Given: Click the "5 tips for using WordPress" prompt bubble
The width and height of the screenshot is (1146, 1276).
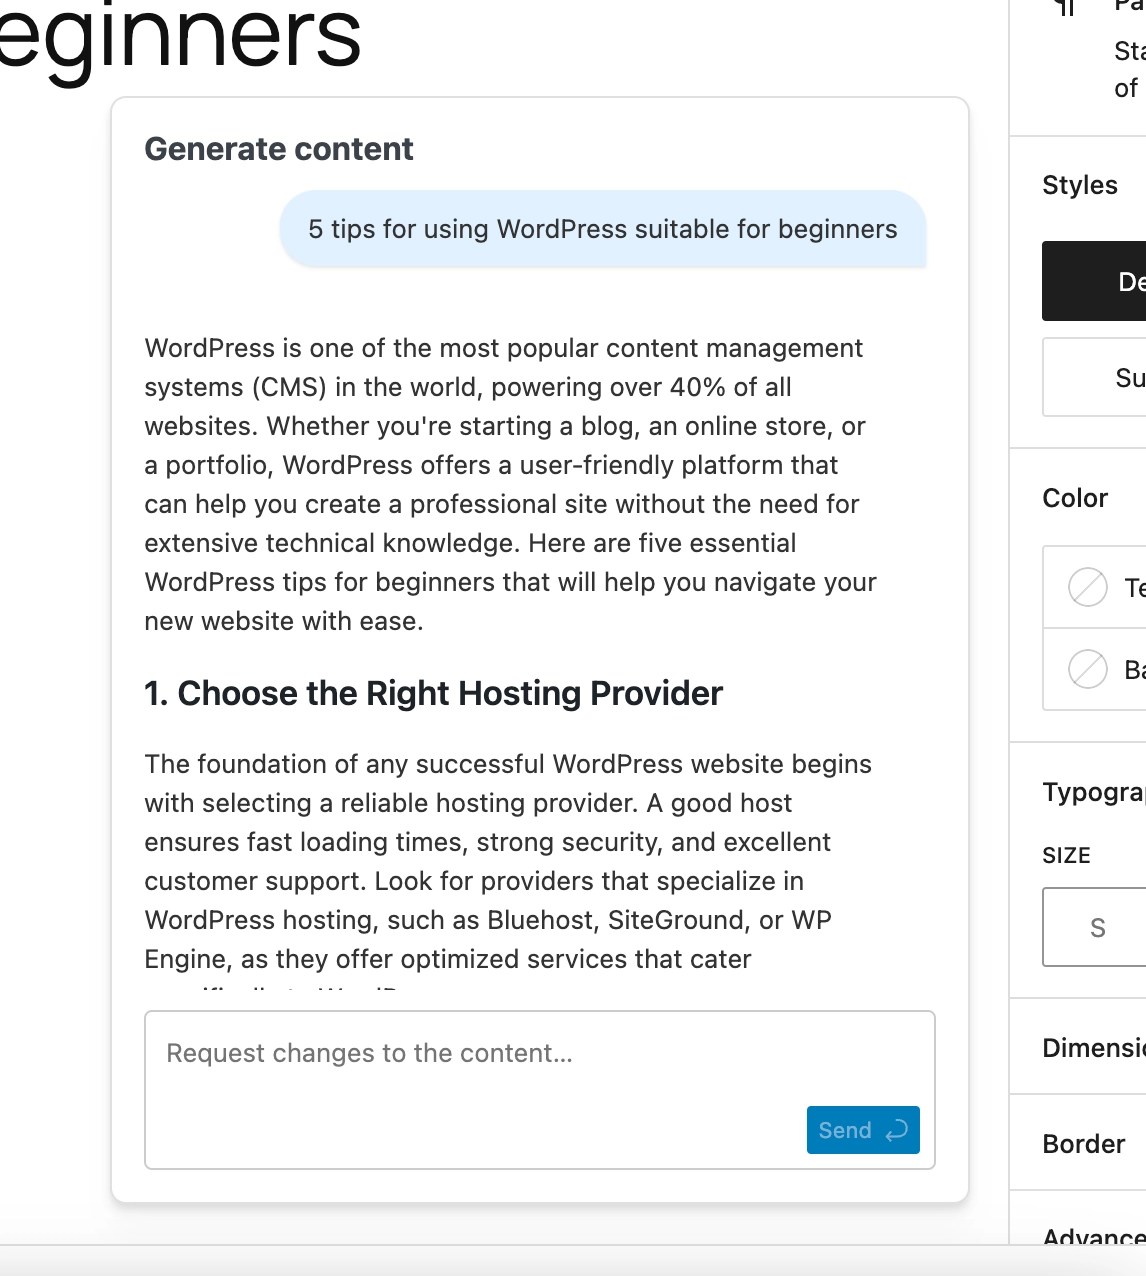Looking at the screenshot, I should pyautogui.click(x=602, y=229).
